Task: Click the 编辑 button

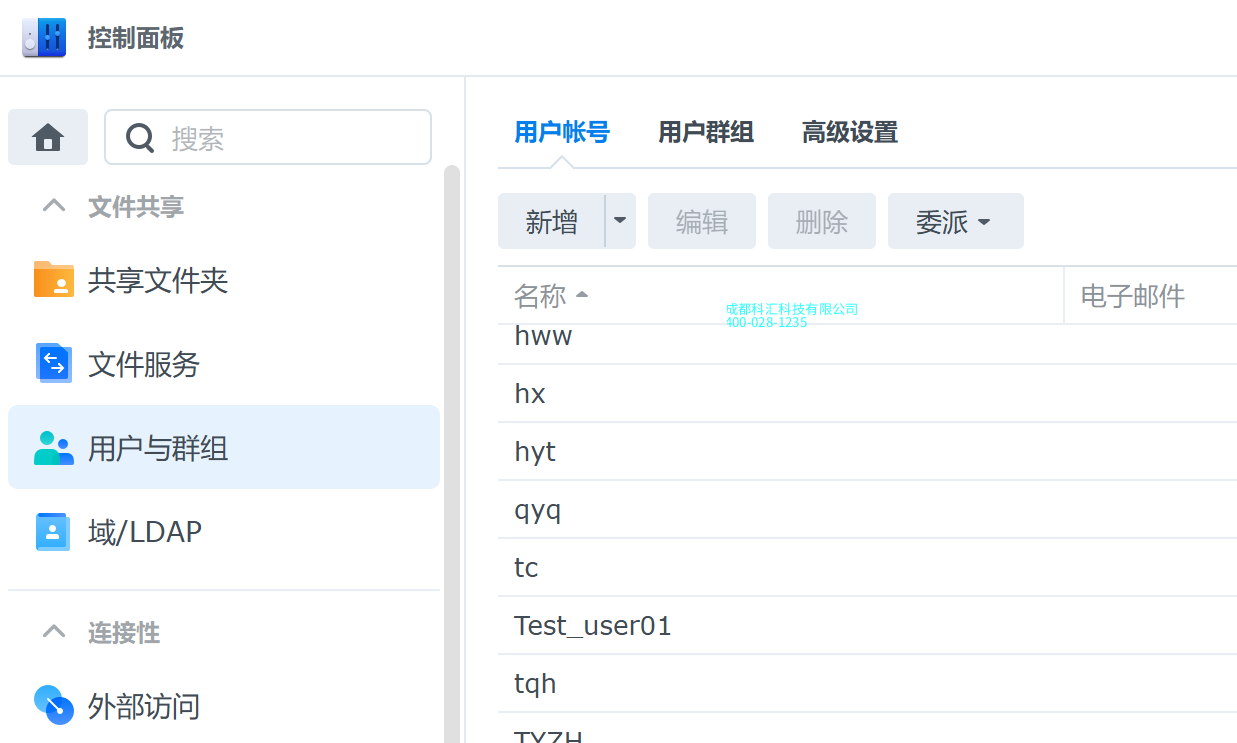Action: tap(701, 221)
